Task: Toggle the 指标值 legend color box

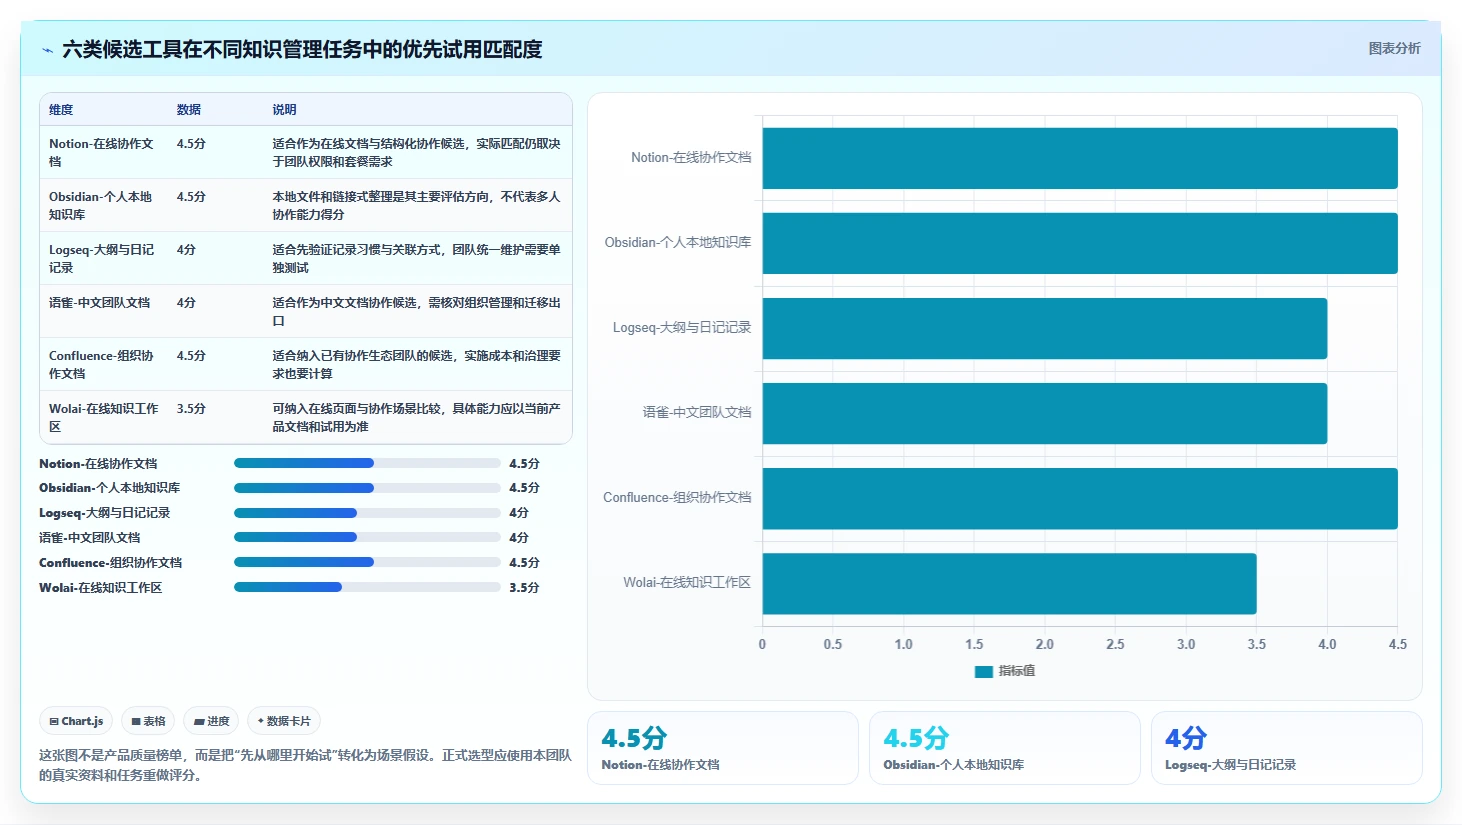Action: [983, 671]
